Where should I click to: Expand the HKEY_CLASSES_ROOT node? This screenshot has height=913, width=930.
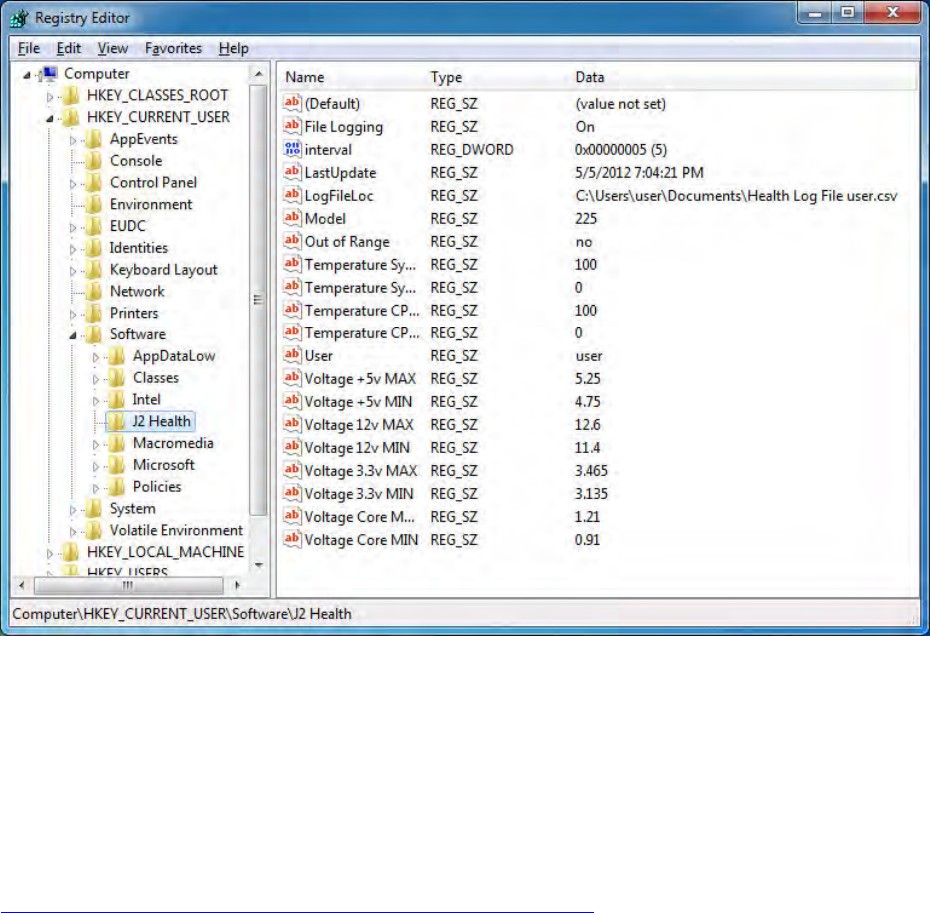50,97
